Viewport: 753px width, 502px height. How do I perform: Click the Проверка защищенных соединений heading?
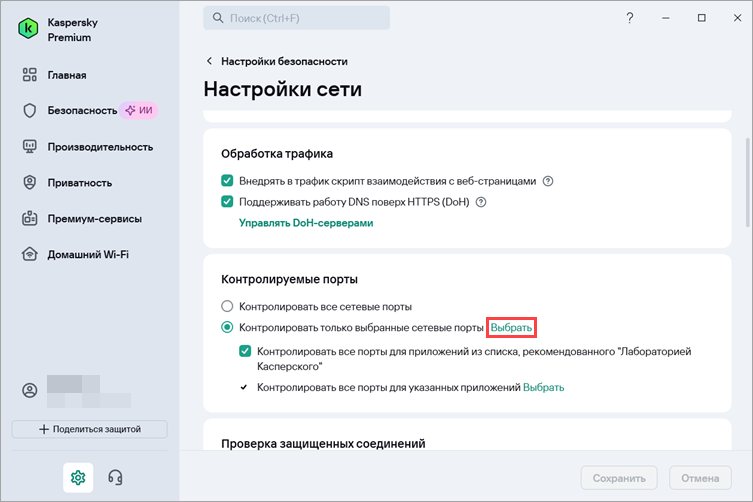coord(323,443)
